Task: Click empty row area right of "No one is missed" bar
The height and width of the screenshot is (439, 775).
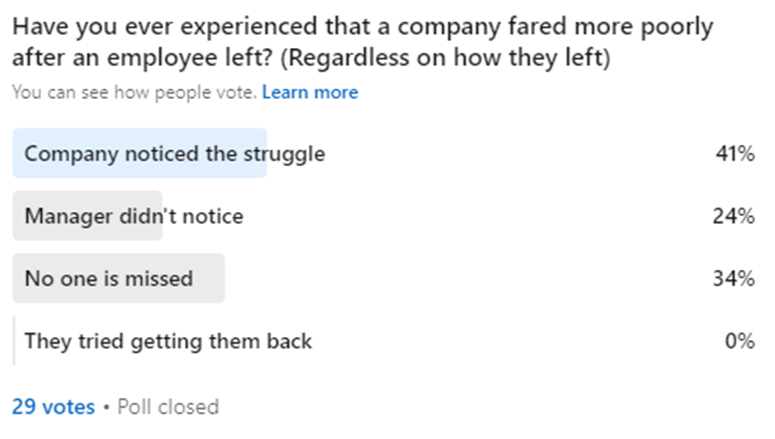Action: tap(450, 278)
